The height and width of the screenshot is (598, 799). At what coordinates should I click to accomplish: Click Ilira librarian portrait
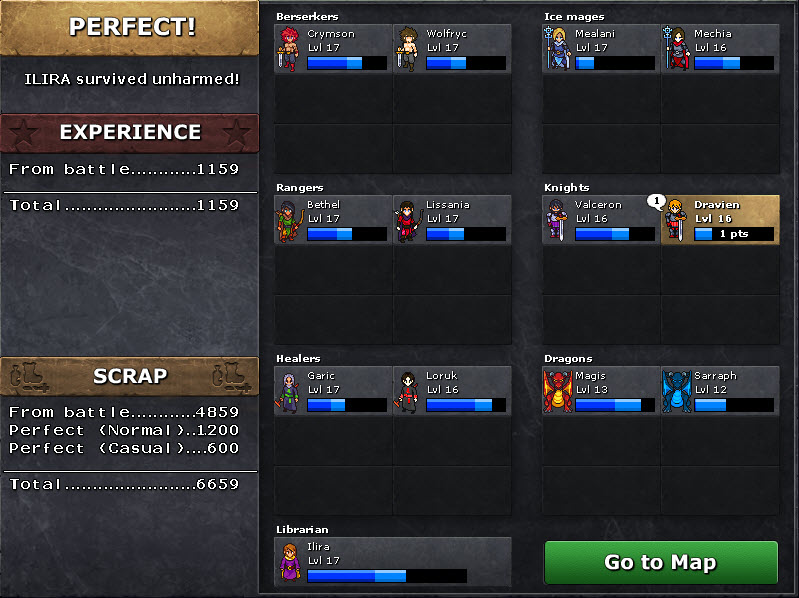(x=290, y=562)
